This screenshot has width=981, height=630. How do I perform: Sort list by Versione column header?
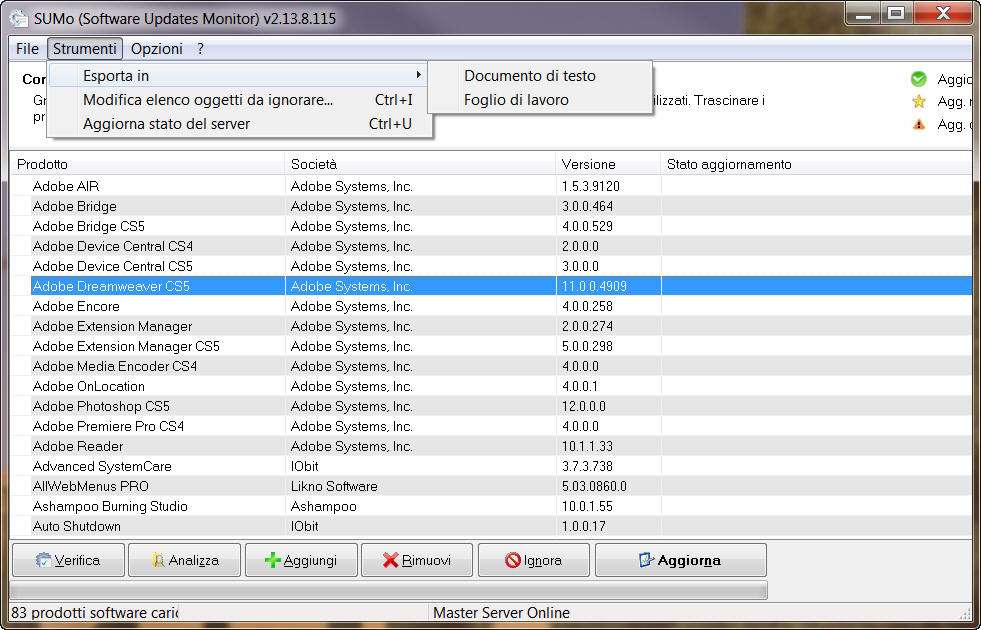[588, 164]
